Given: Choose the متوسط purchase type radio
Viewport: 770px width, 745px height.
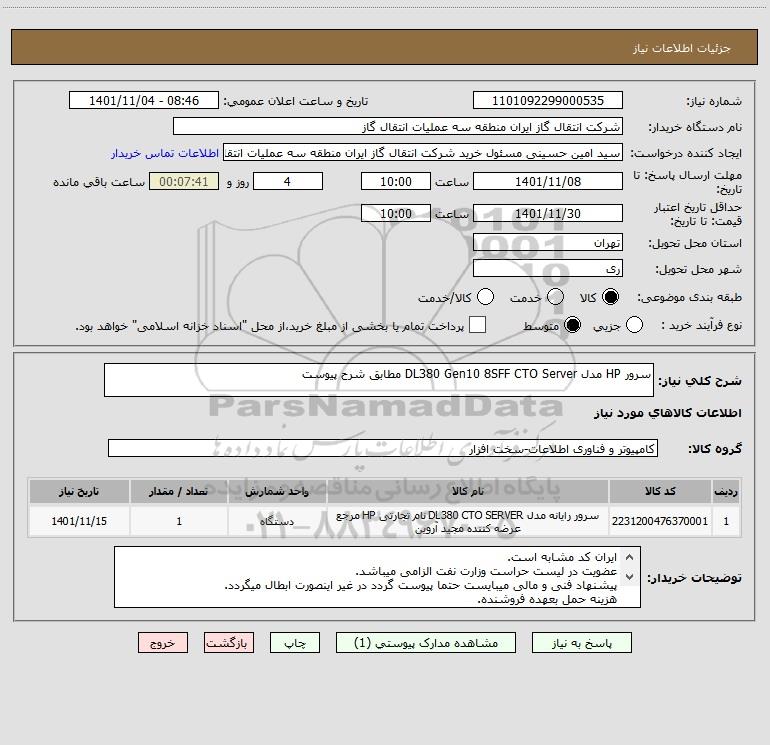Looking at the screenshot, I should (x=572, y=325).
